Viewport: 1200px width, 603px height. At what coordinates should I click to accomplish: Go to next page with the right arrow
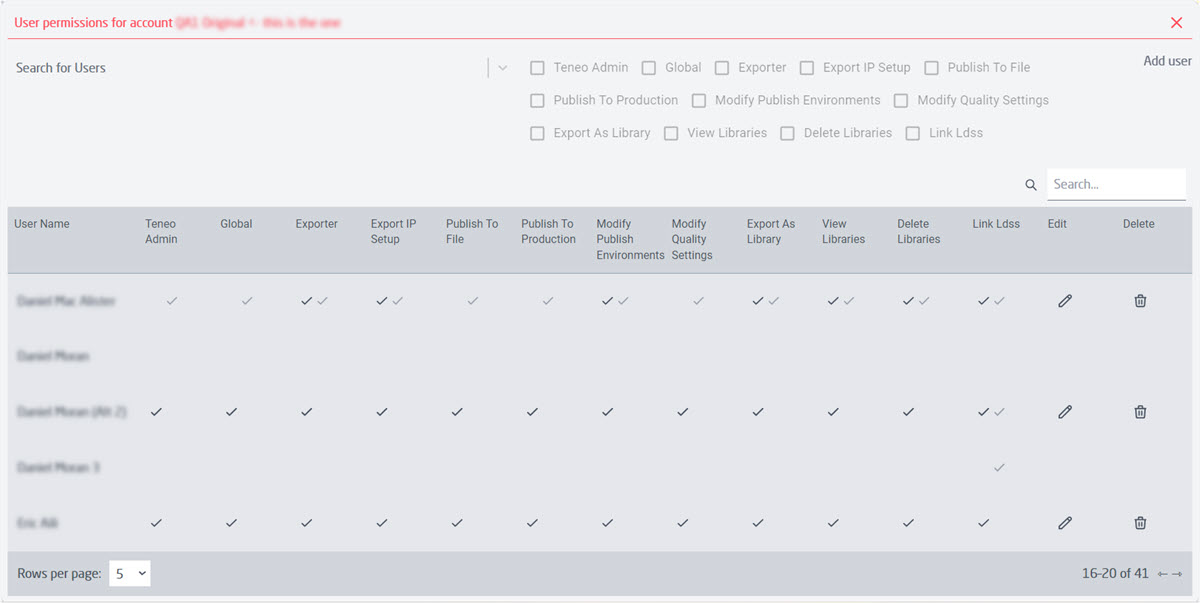pyautogui.click(x=1177, y=574)
